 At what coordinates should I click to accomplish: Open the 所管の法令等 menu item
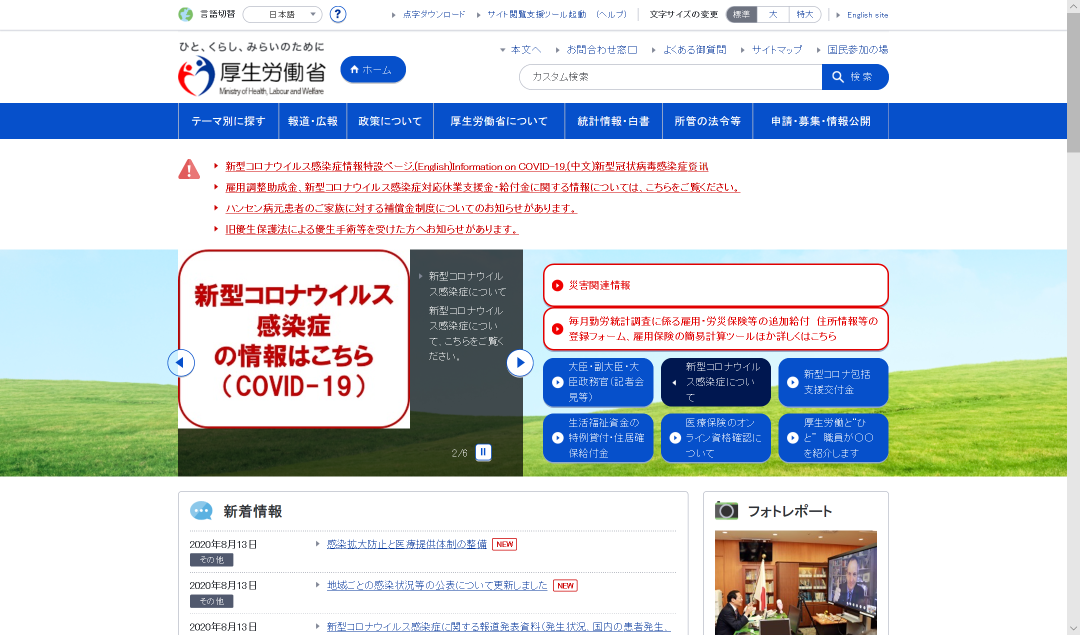coord(707,121)
